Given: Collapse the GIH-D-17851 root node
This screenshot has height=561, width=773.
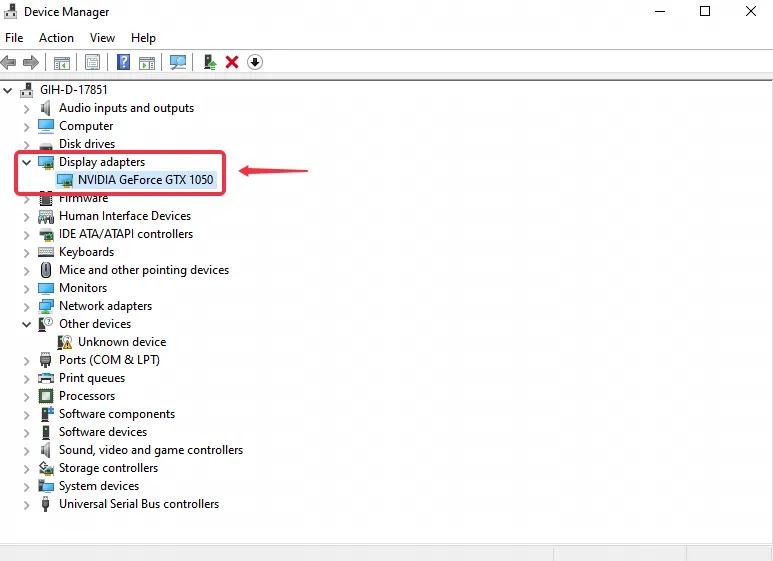Looking at the screenshot, I should click(x=7, y=90).
